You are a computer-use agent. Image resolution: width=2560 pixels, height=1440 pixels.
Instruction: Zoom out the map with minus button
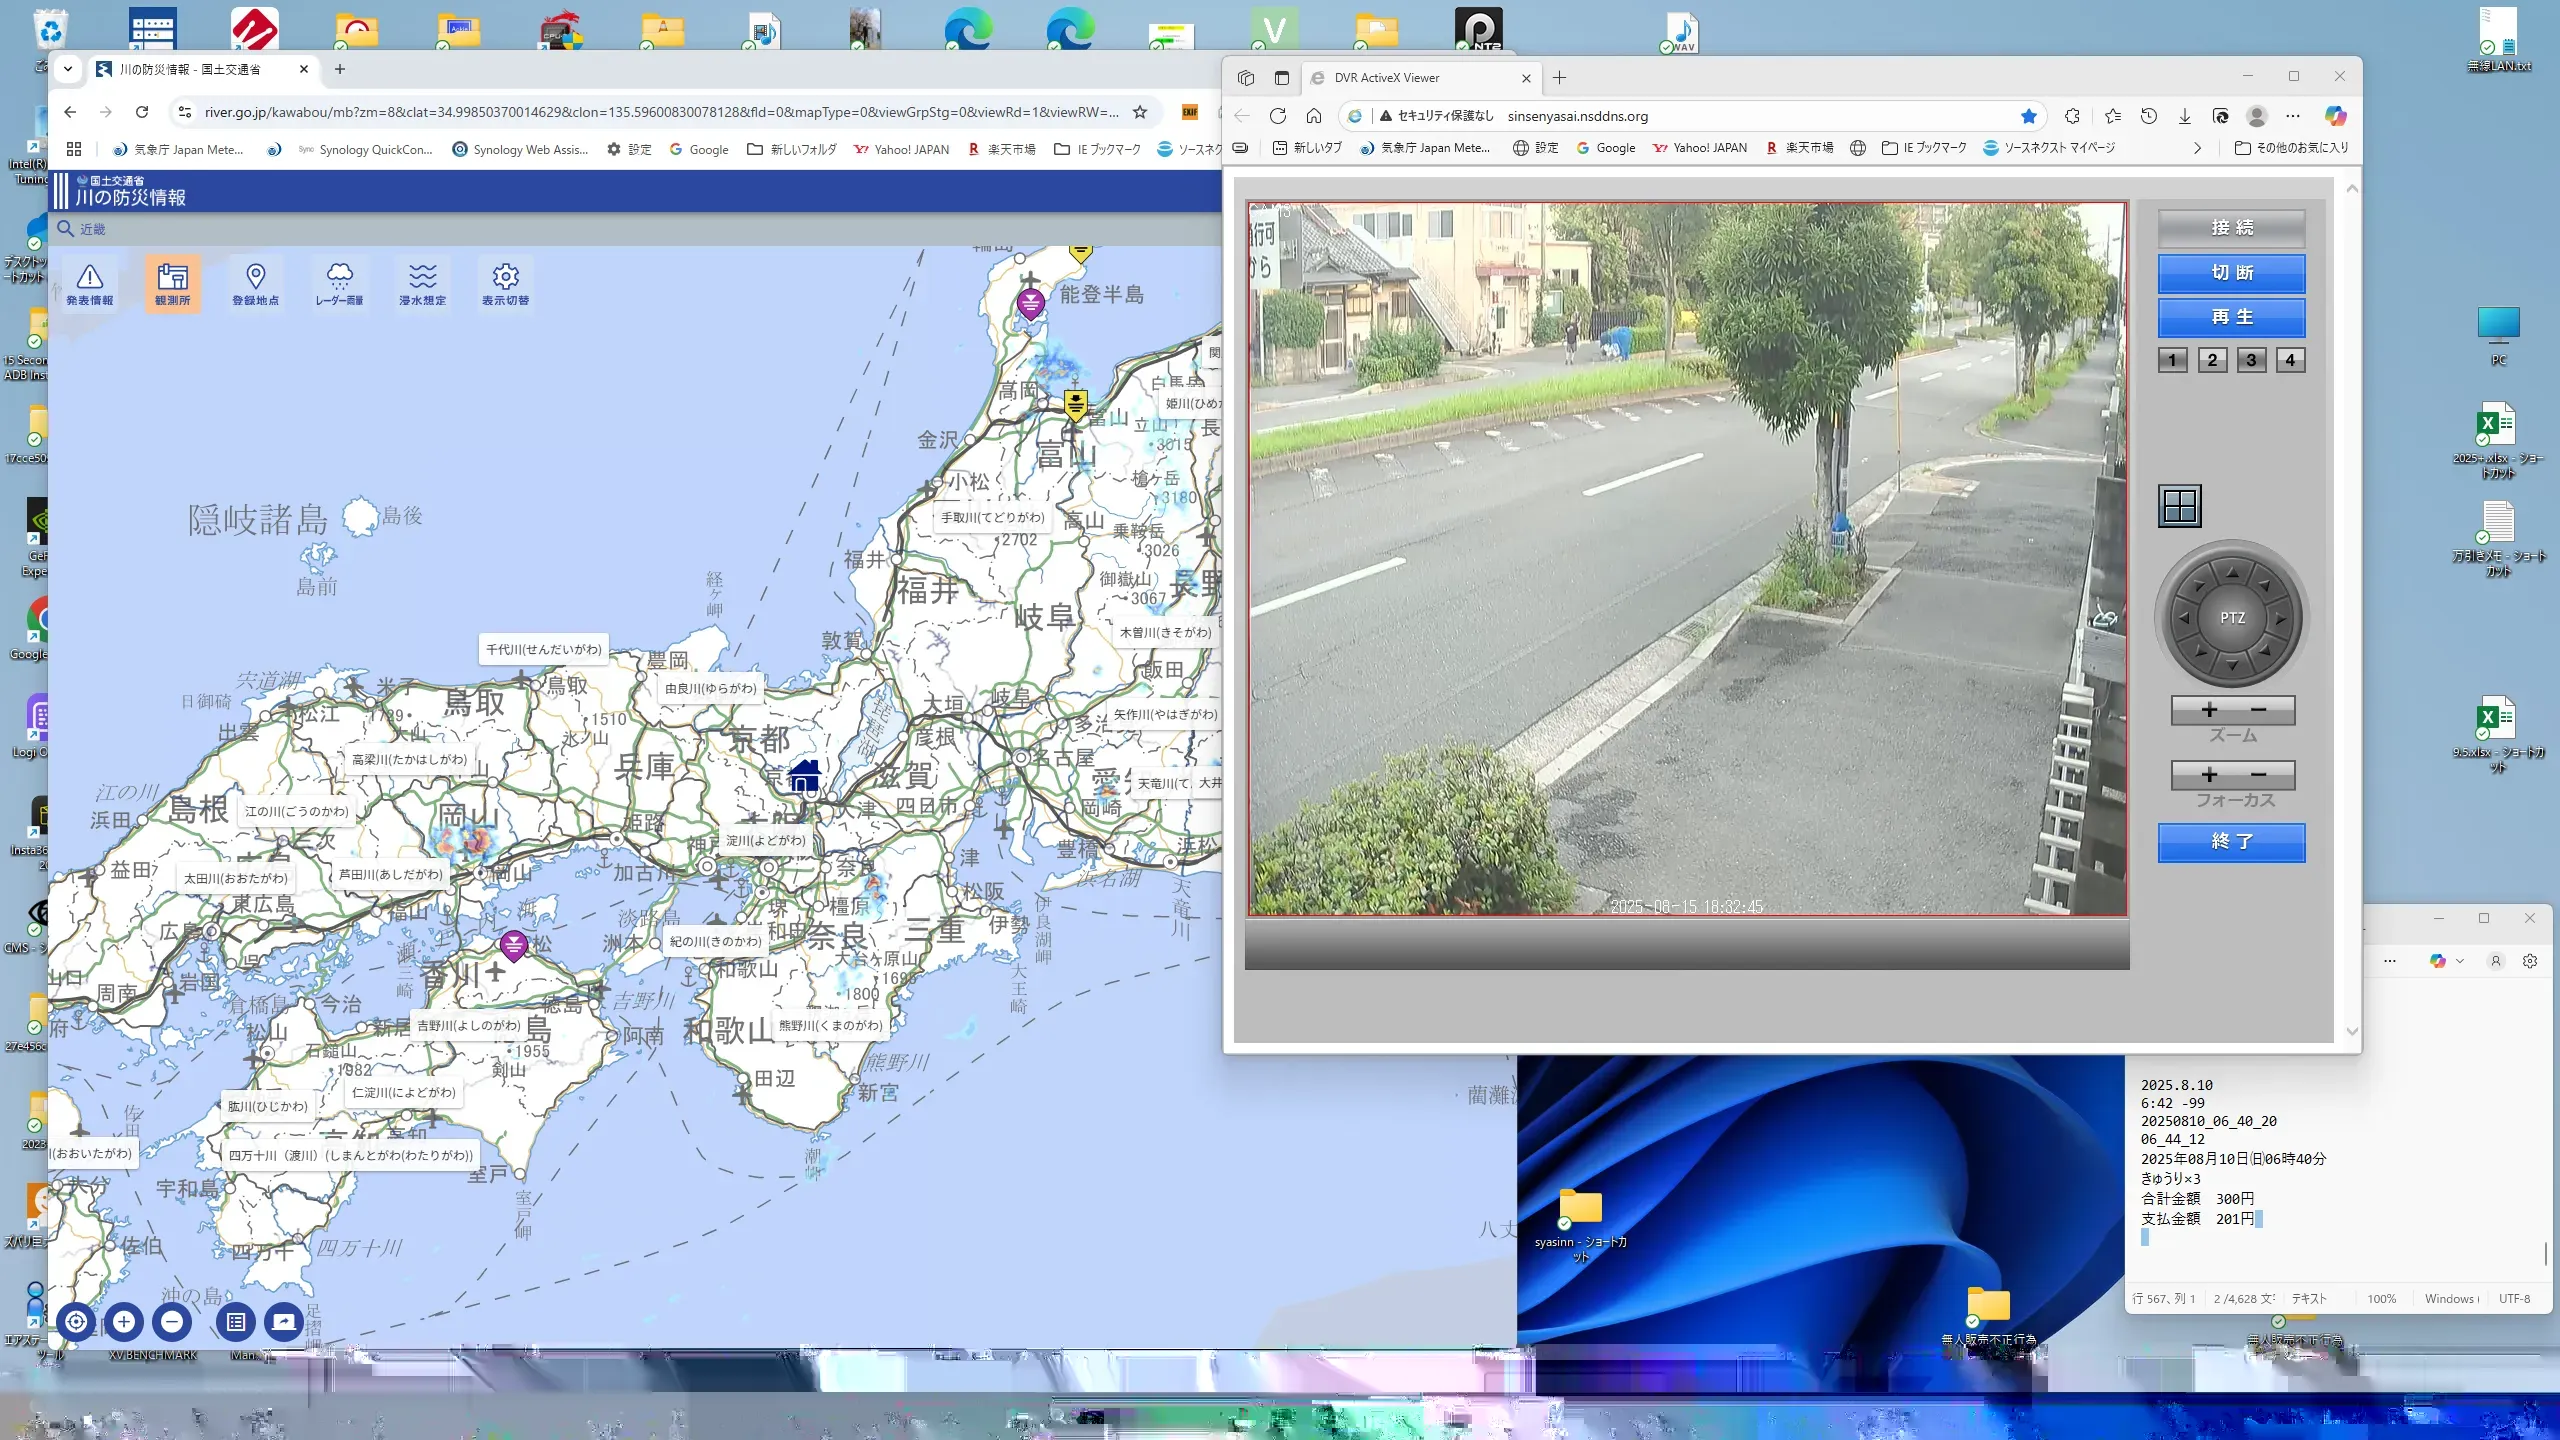coord(172,1322)
